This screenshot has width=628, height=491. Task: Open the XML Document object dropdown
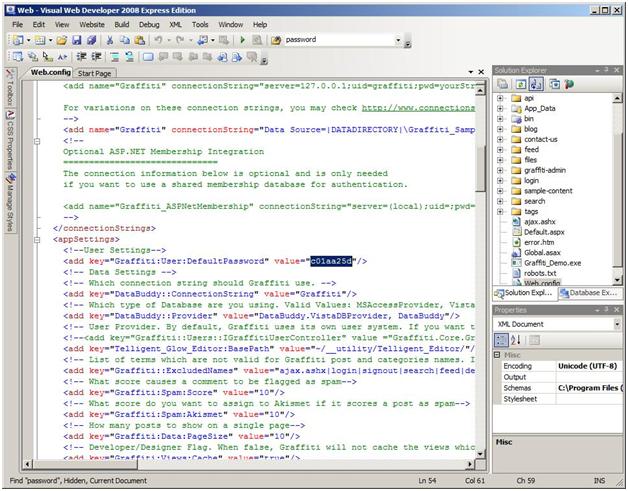click(x=617, y=324)
